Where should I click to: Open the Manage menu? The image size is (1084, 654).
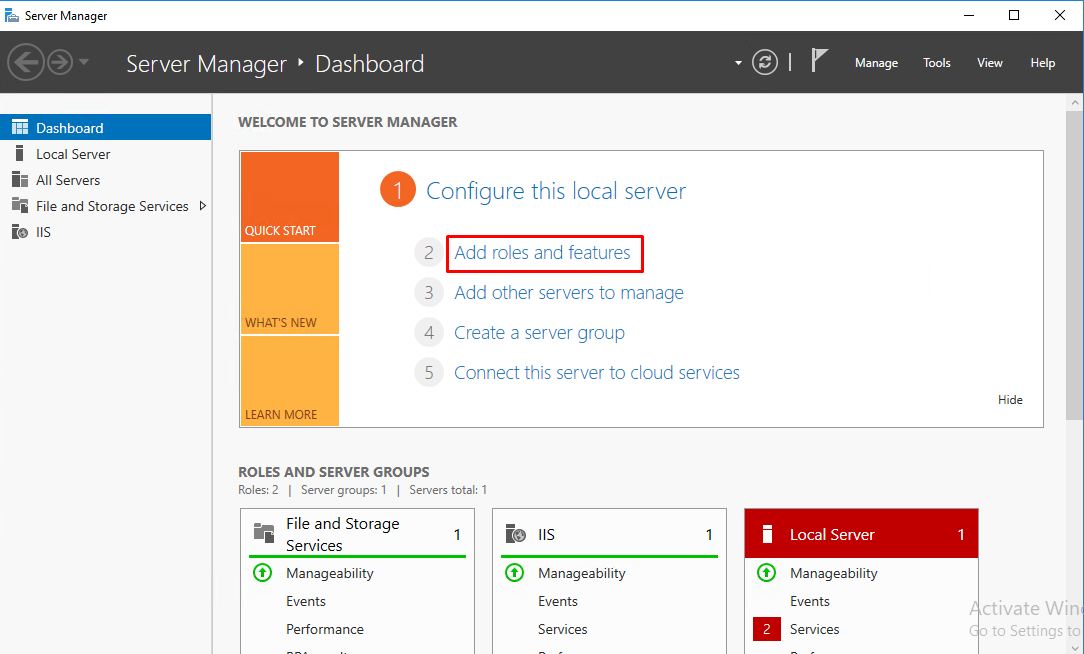coord(876,63)
